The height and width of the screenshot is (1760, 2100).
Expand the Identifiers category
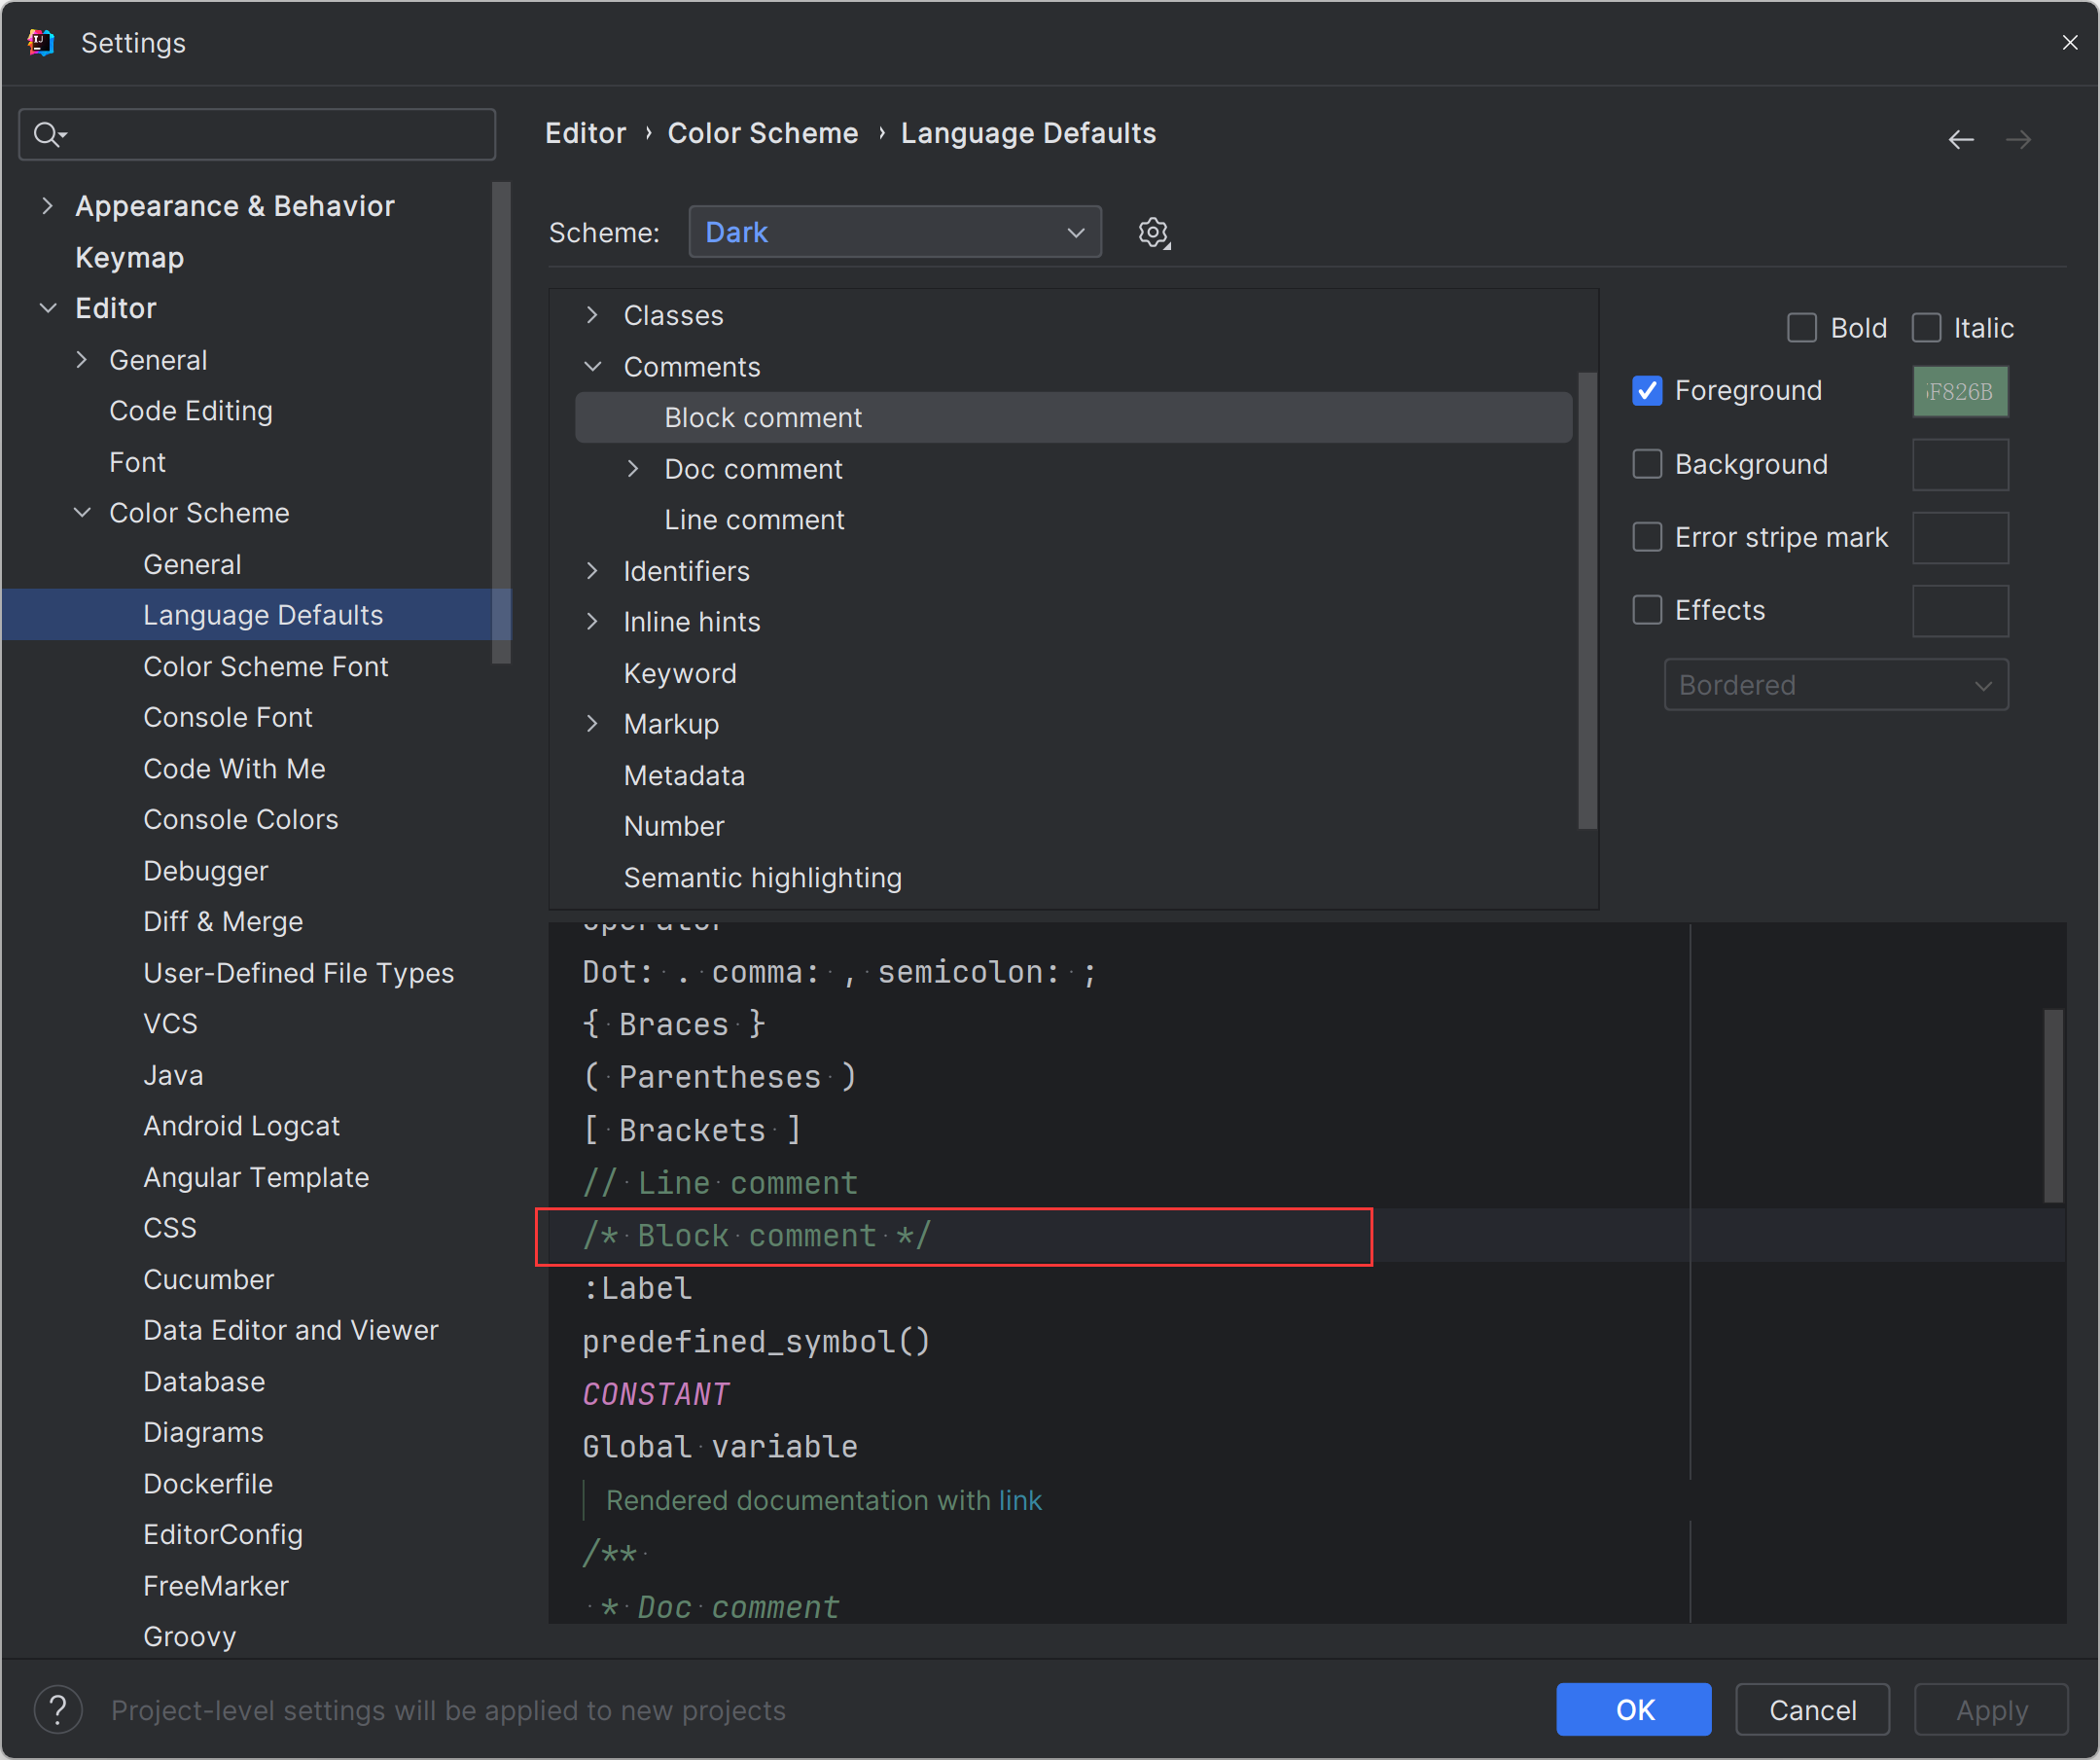(x=592, y=571)
